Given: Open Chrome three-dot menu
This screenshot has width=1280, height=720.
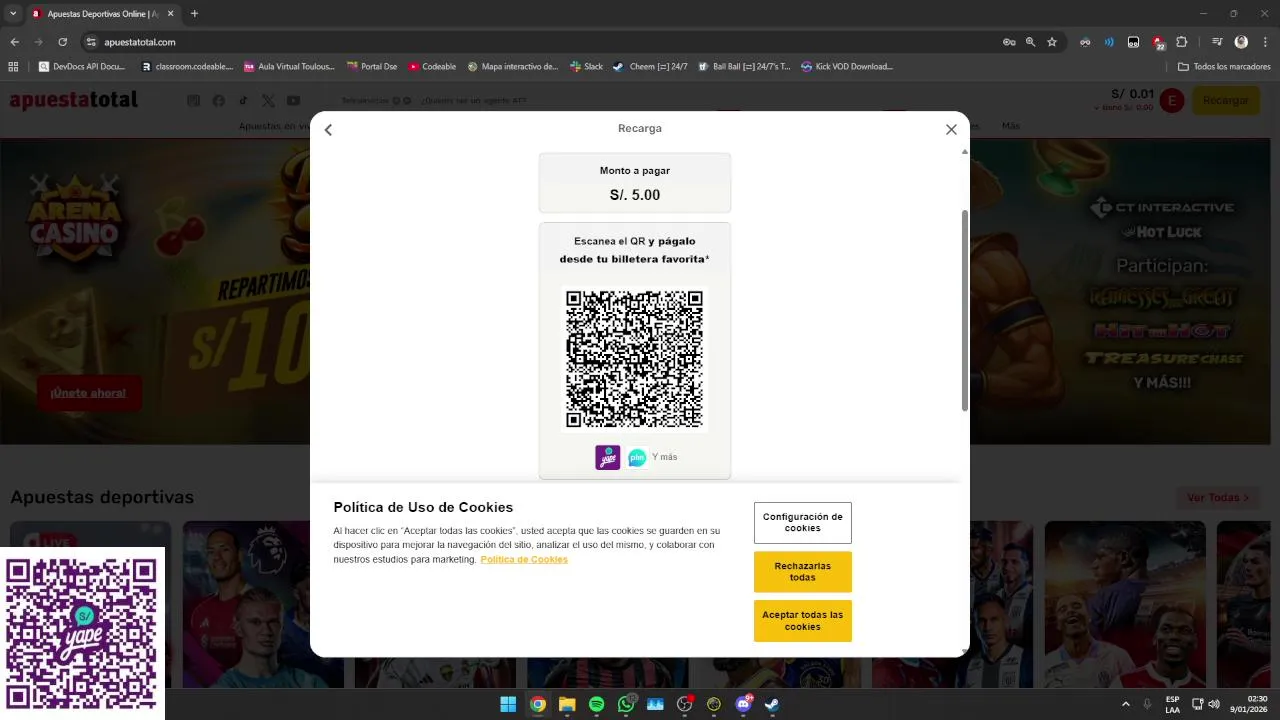Looking at the screenshot, I should [x=1266, y=42].
